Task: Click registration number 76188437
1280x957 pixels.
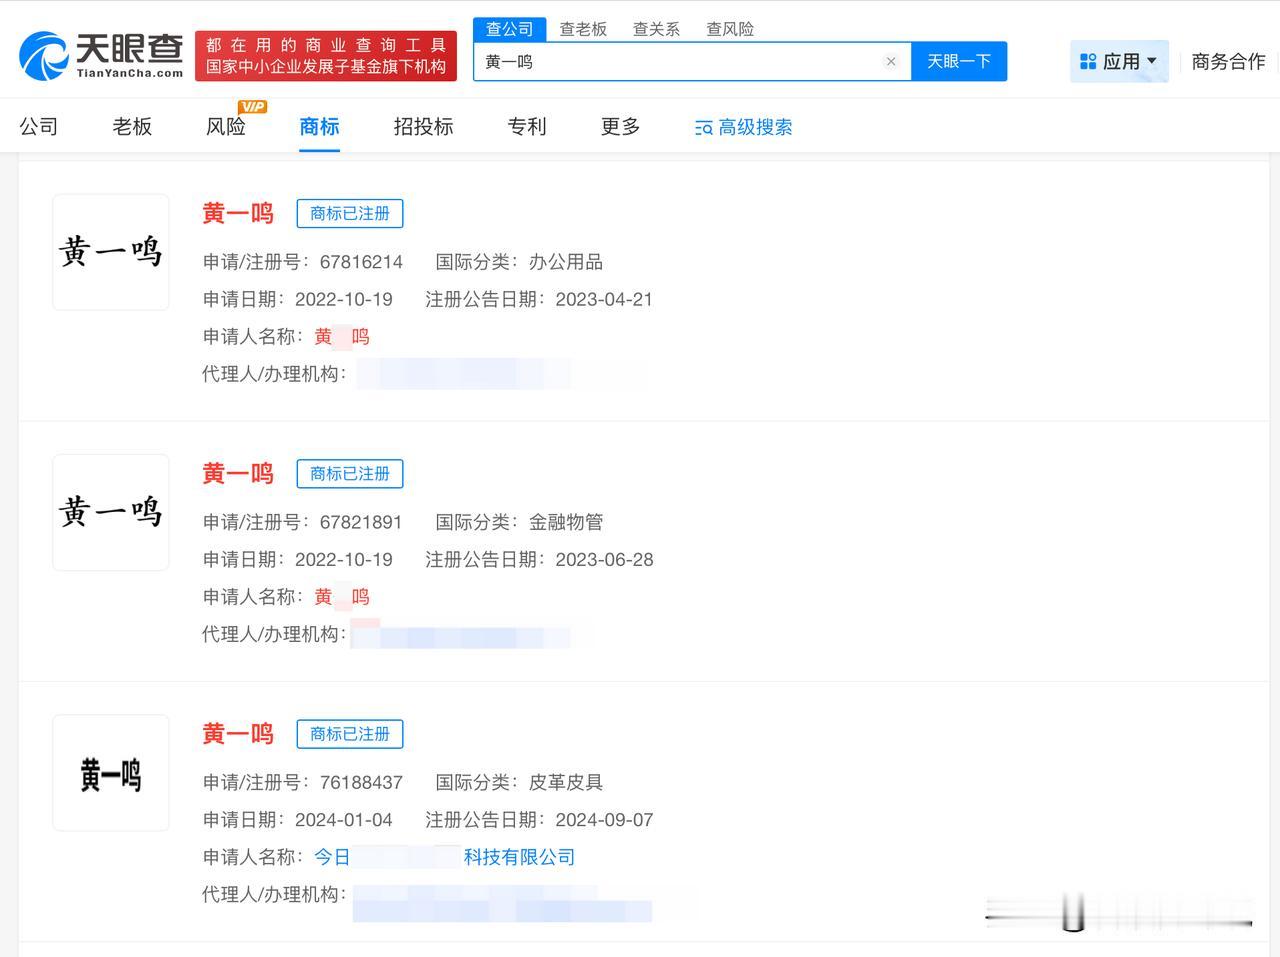Action: pos(361,782)
